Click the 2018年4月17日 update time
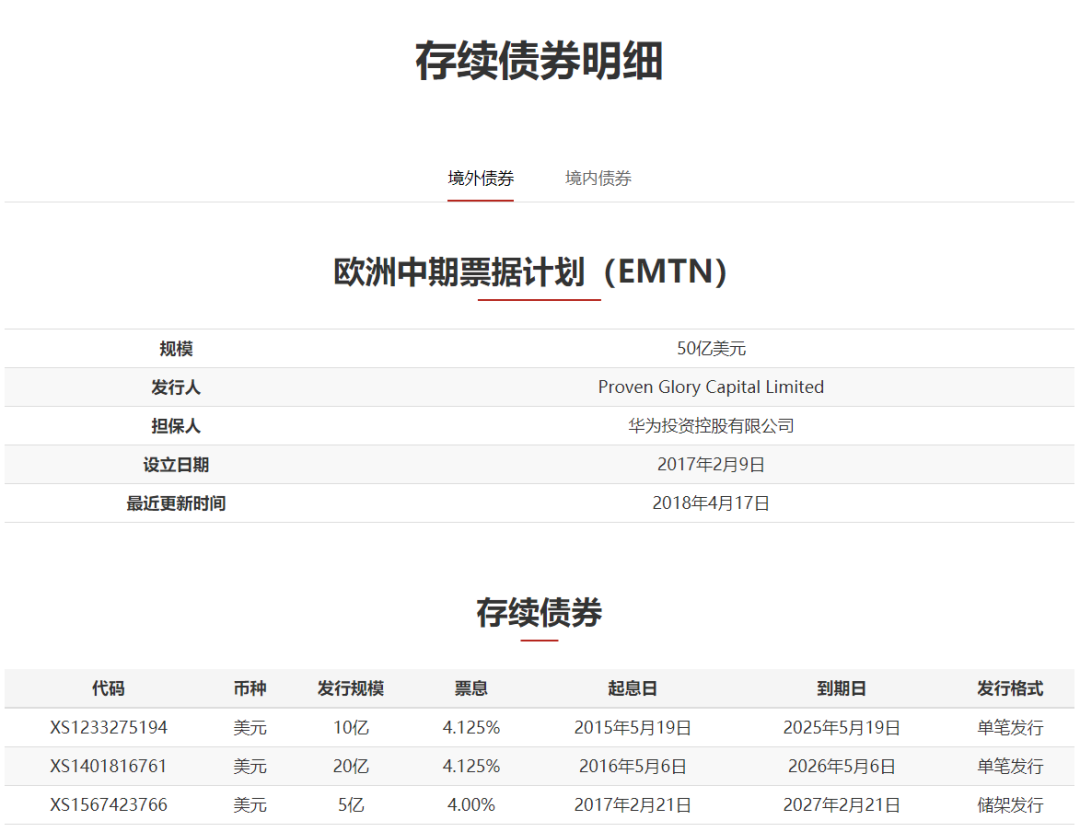 [711, 503]
